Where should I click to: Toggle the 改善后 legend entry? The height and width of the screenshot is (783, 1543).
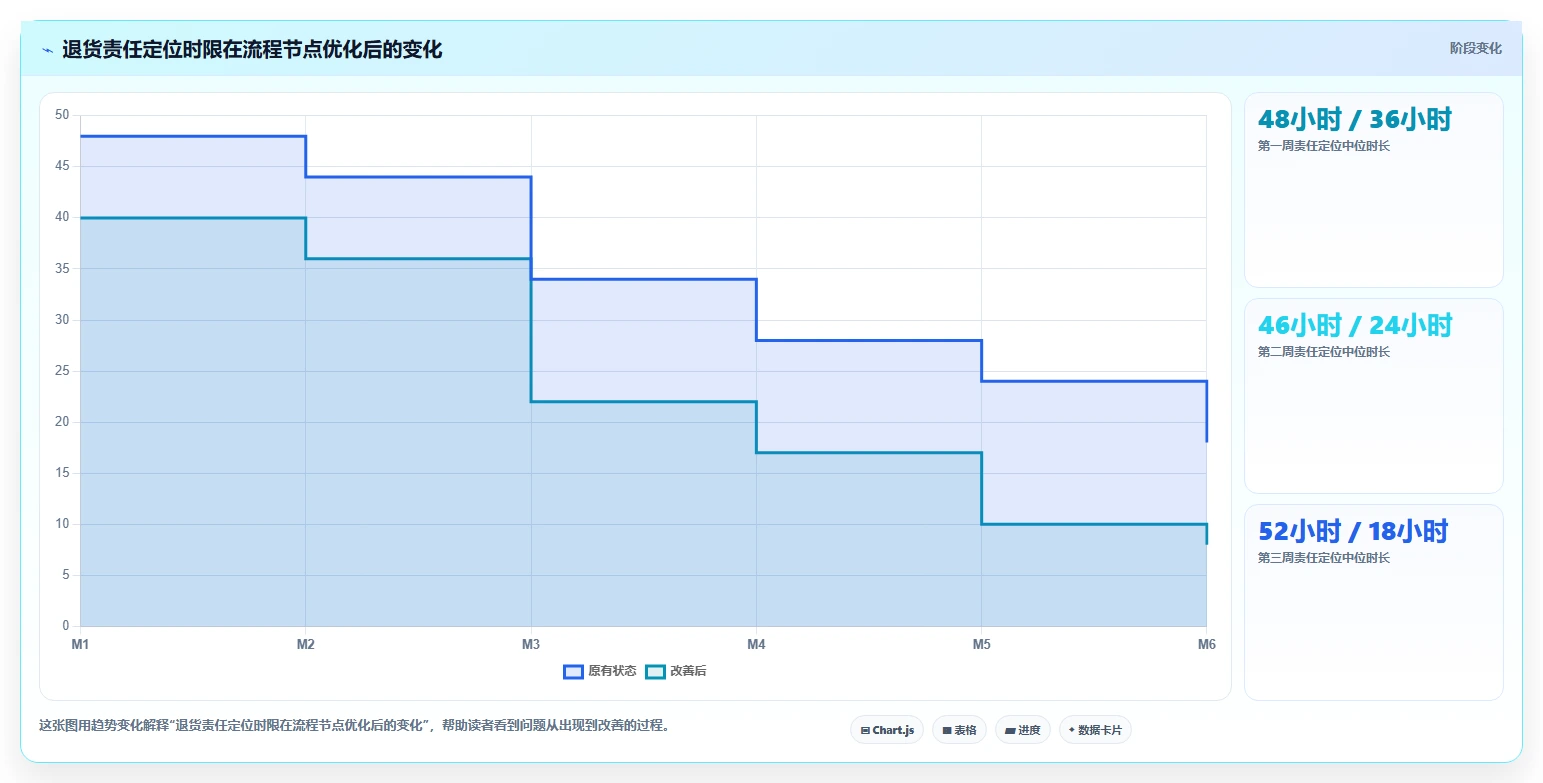pyautogui.click(x=676, y=671)
